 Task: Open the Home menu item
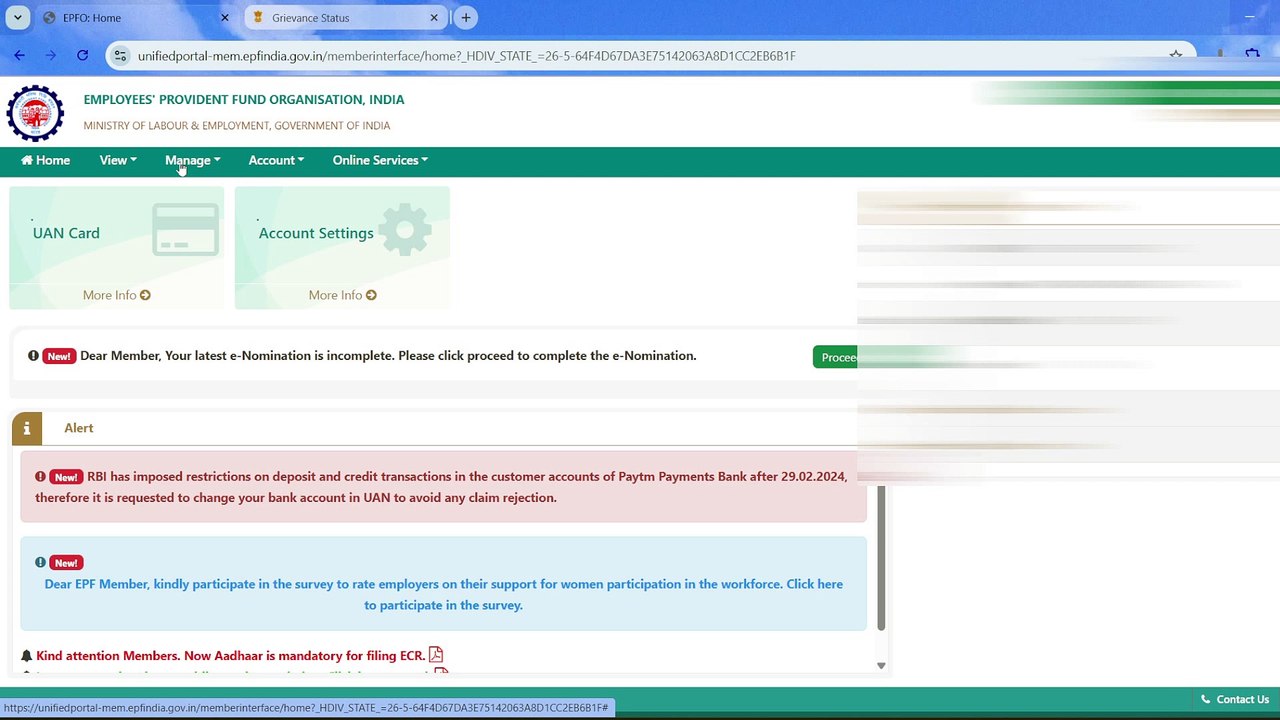[46, 160]
